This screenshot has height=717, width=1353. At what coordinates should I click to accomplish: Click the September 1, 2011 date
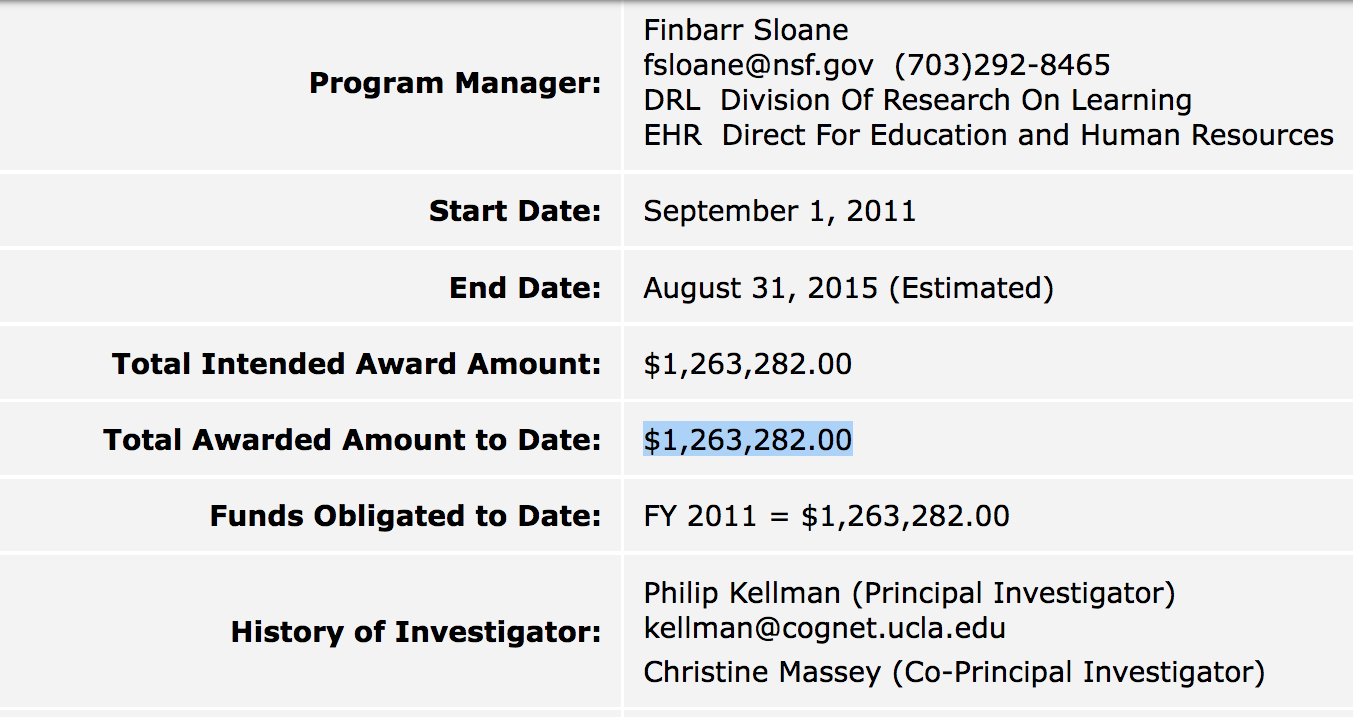(x=779, y=211)
